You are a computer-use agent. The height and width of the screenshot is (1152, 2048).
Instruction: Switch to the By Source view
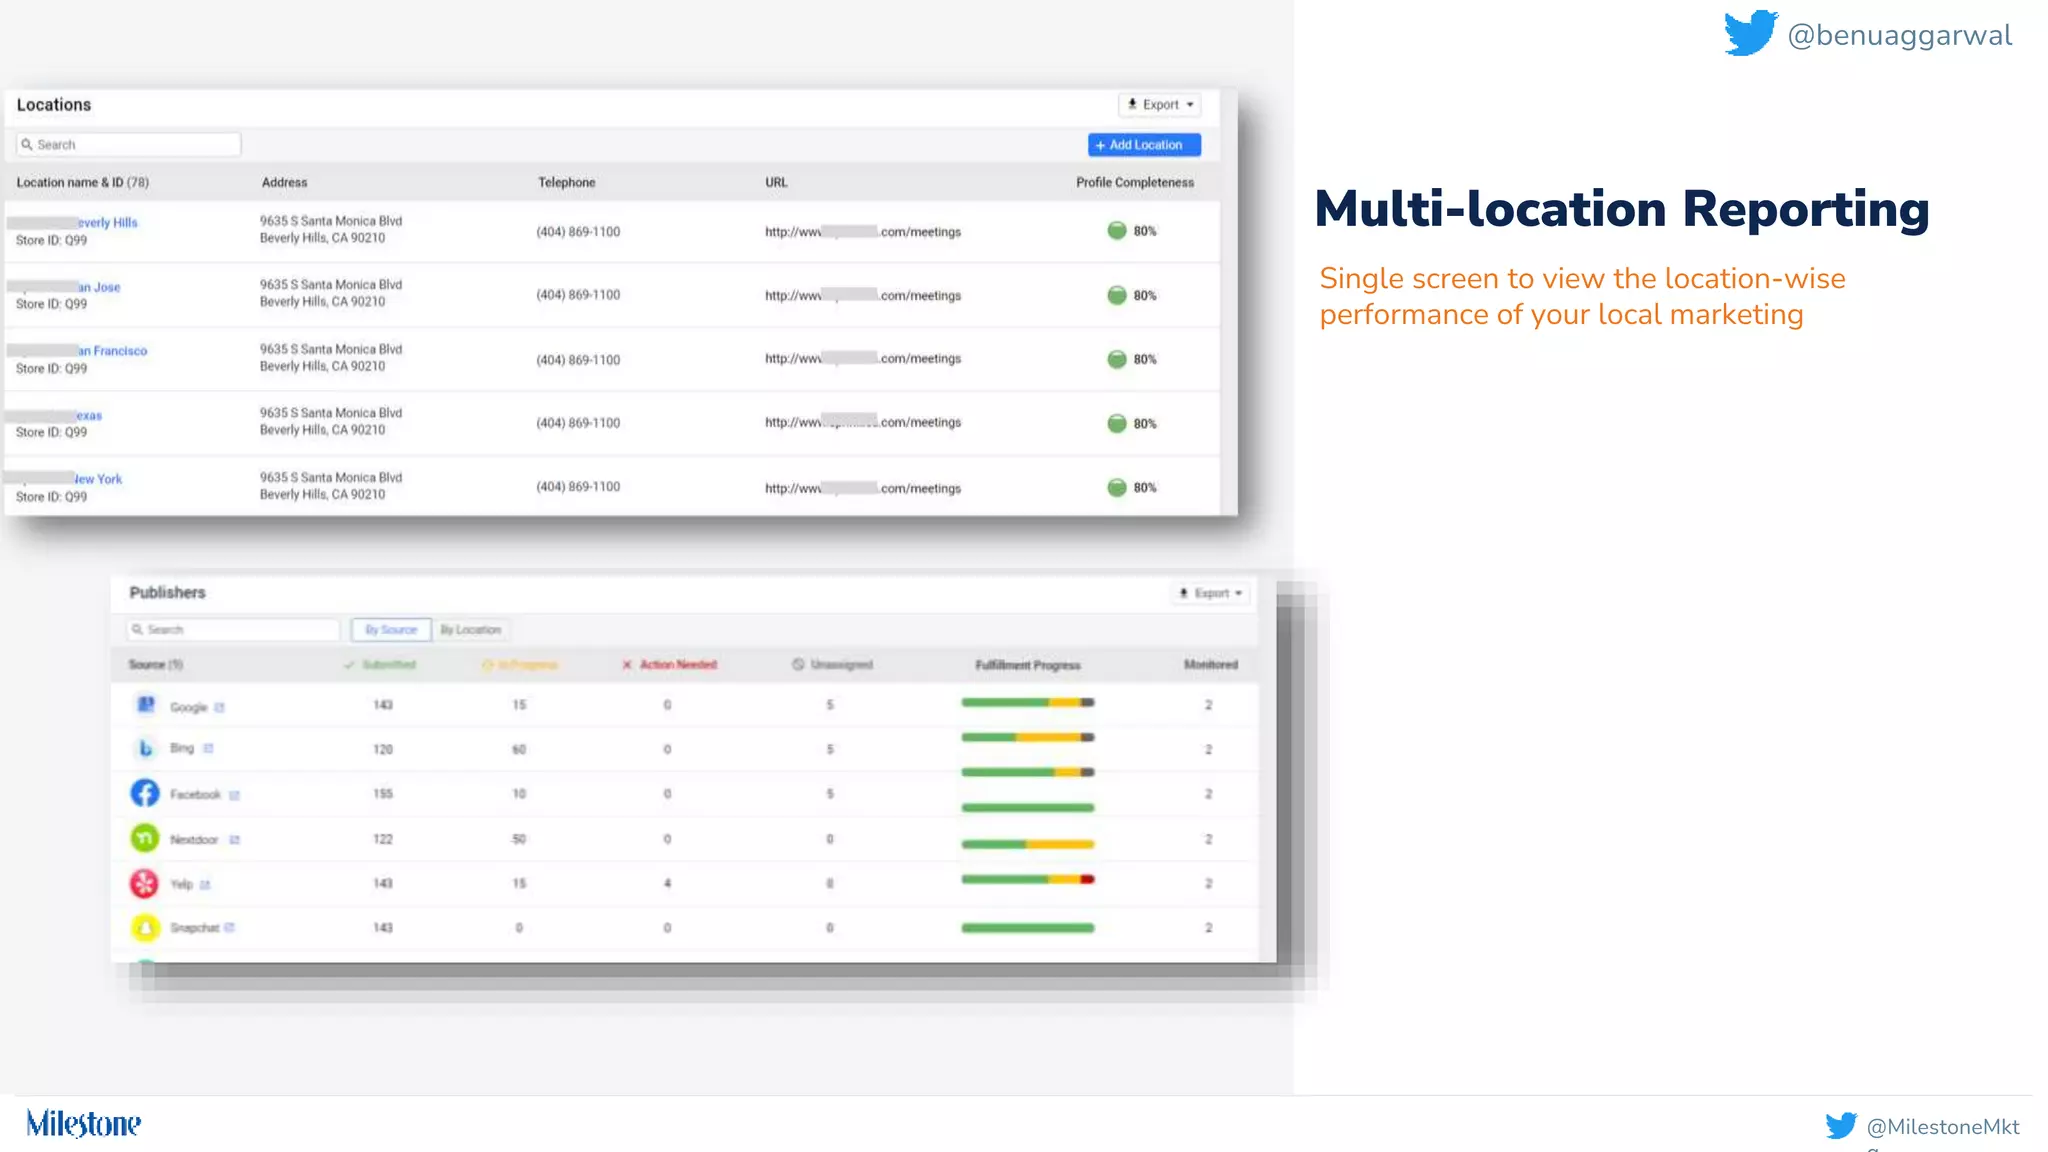(391, 629)
